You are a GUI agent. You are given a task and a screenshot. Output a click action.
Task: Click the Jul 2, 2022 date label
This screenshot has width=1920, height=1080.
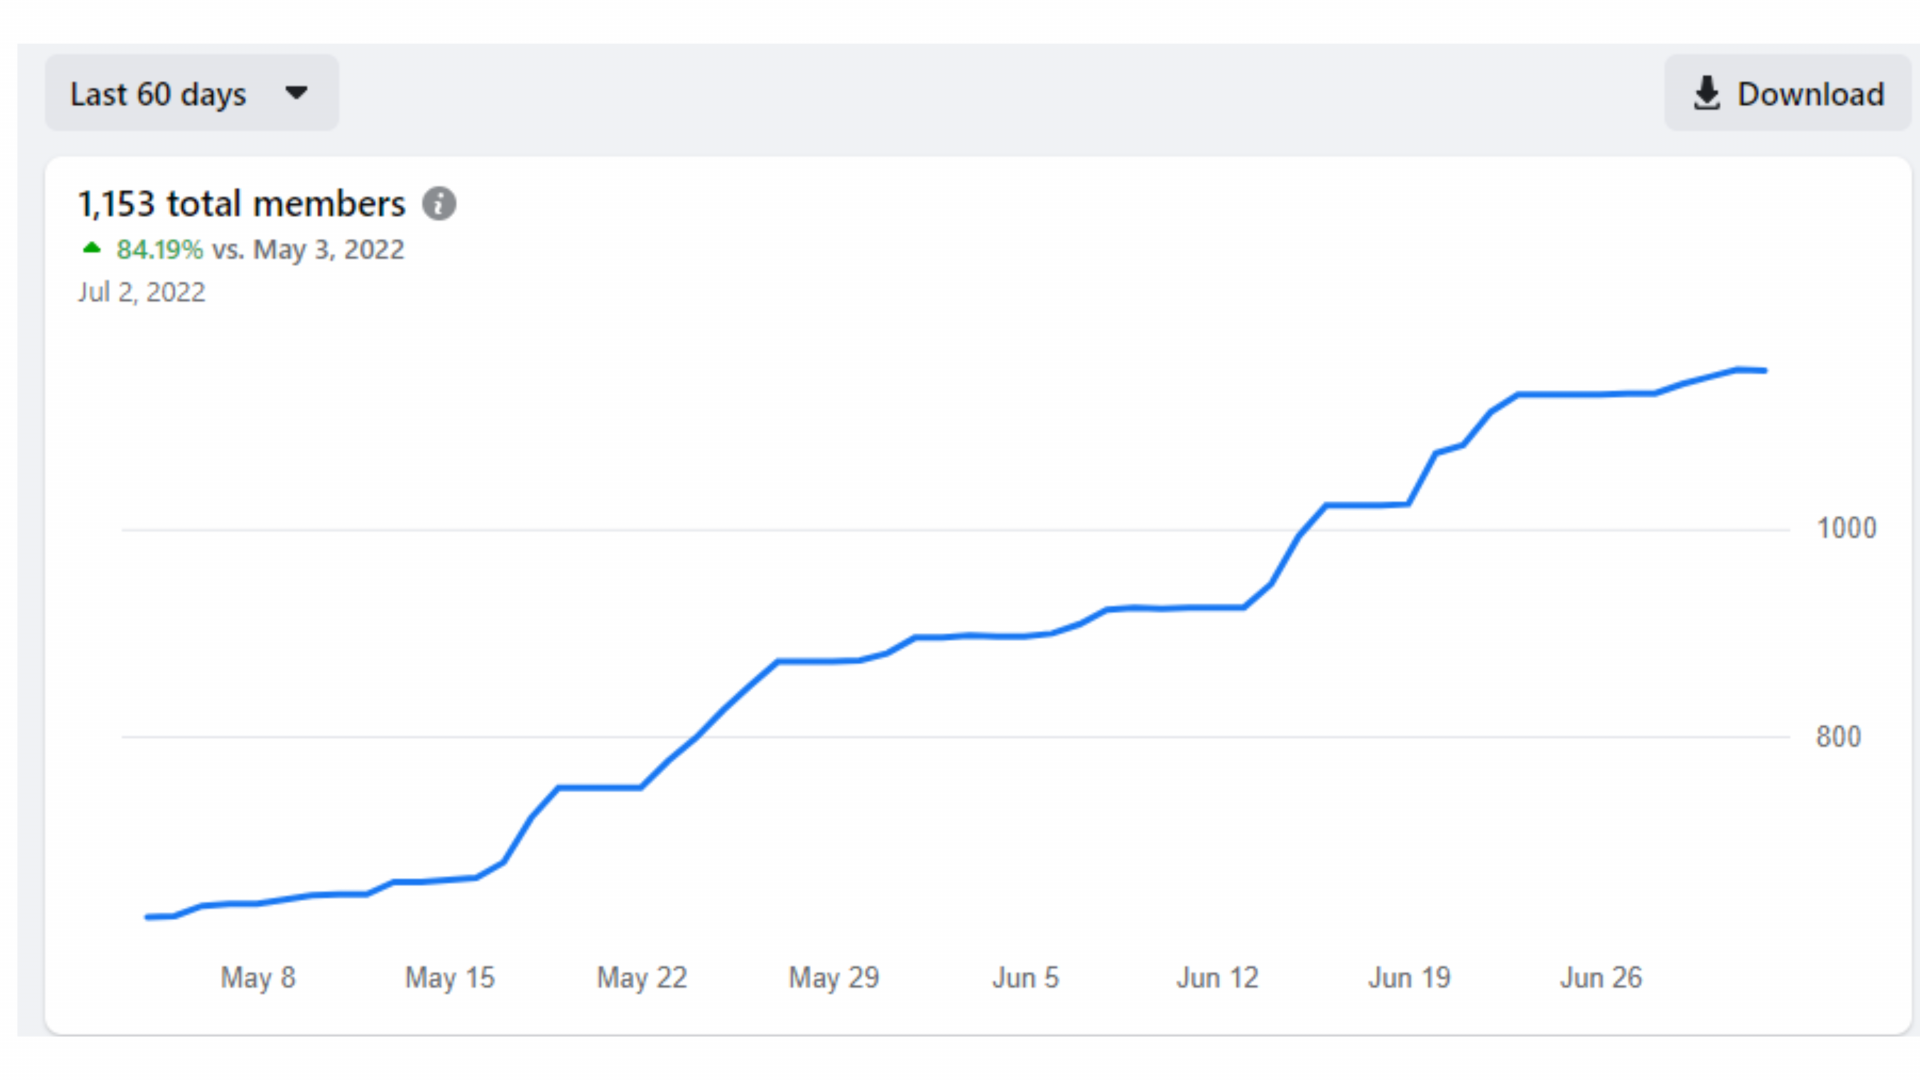click(x=142, y=292)
